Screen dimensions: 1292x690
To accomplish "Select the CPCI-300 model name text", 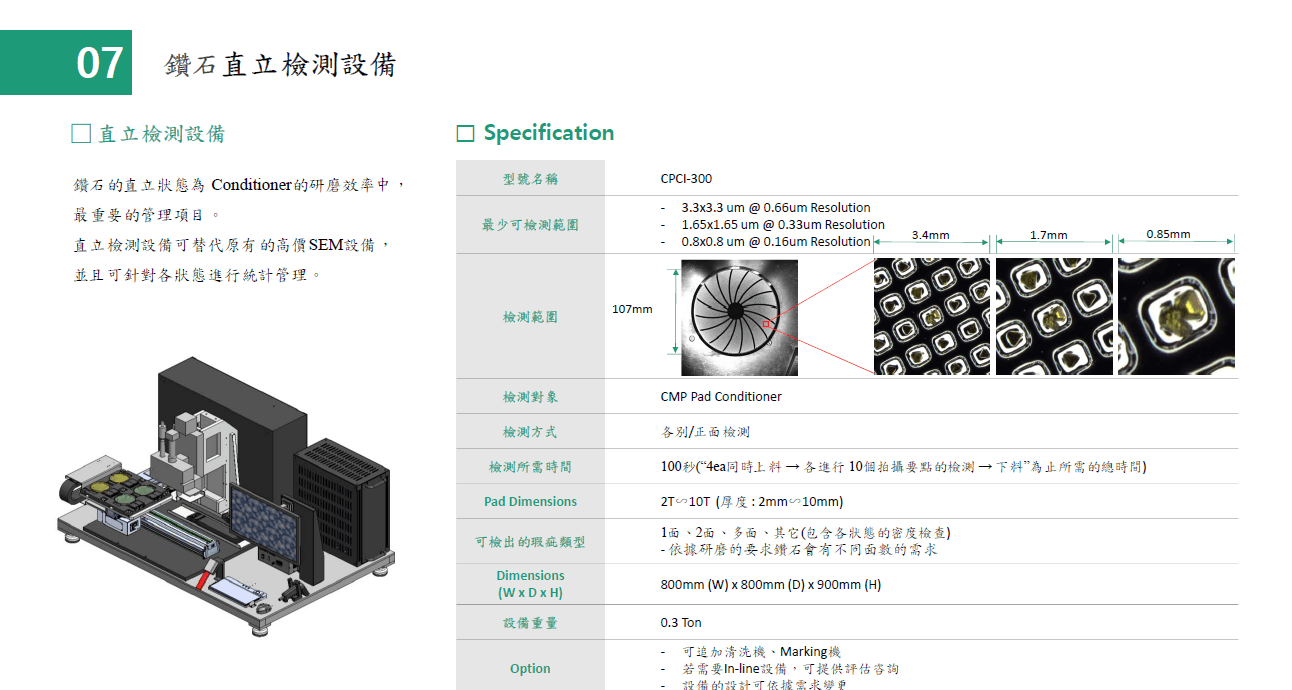I will (x=686, y=179).
